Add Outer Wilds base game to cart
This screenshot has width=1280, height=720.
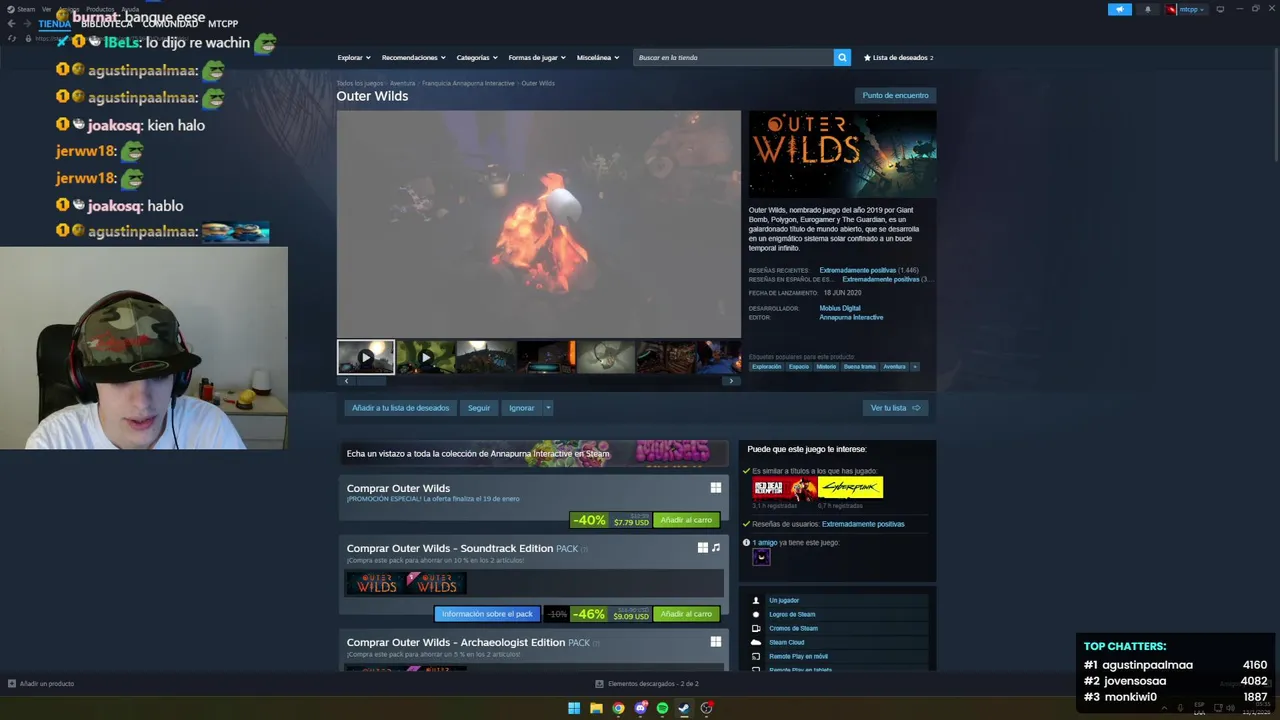pyautogui.click(x=686, y=520)
